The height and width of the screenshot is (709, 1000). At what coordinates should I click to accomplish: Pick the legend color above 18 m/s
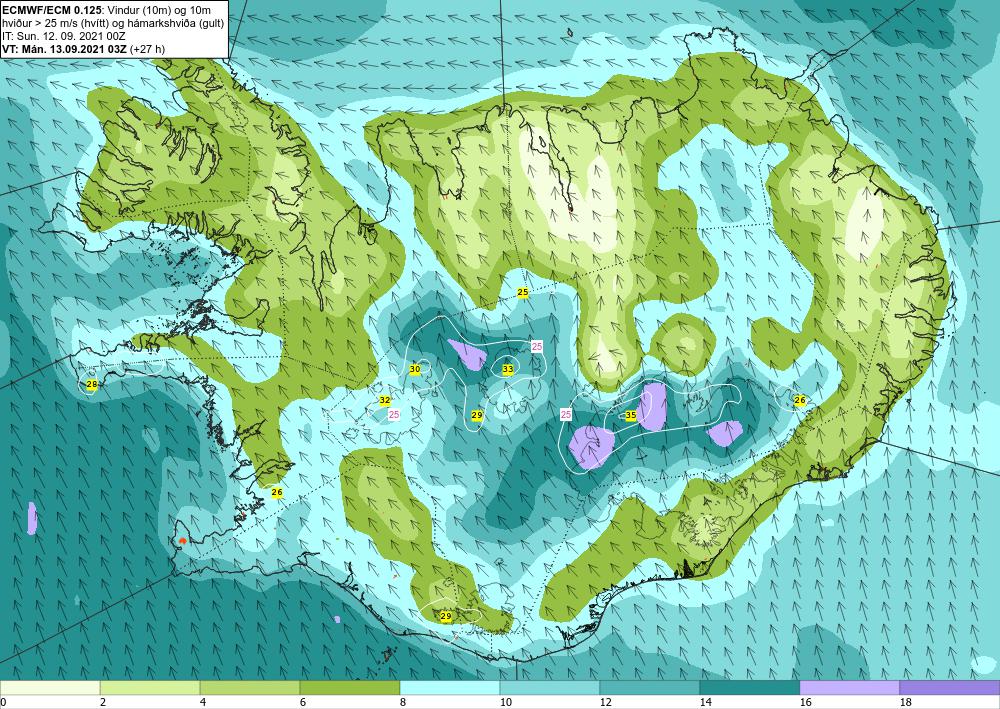tap(950, 687)
